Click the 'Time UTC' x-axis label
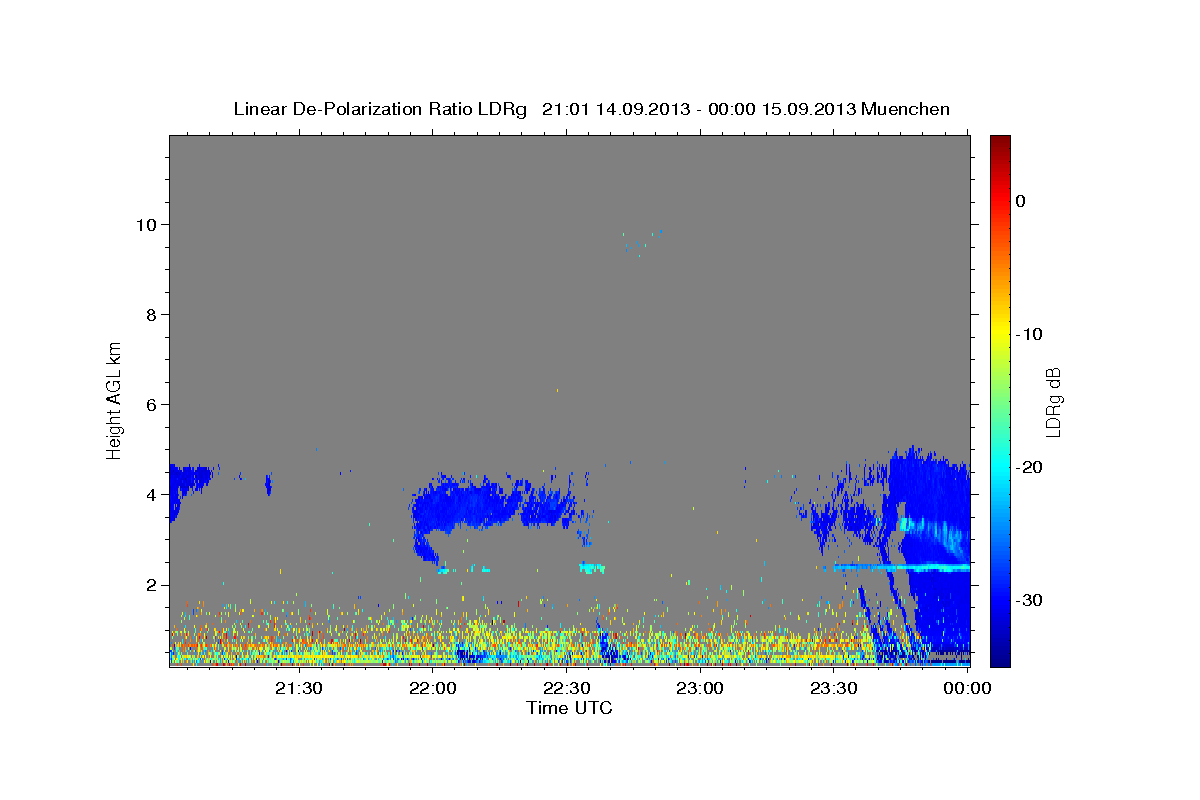1200x800 pixels. coord(569,708)
